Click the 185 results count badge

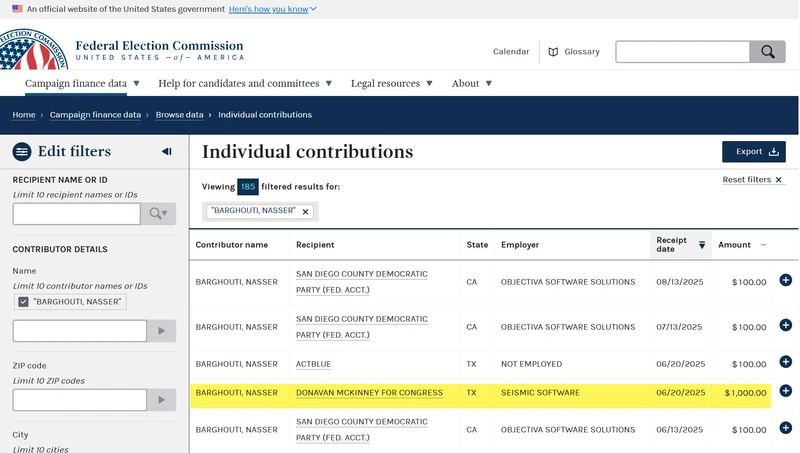pos(248,187)
